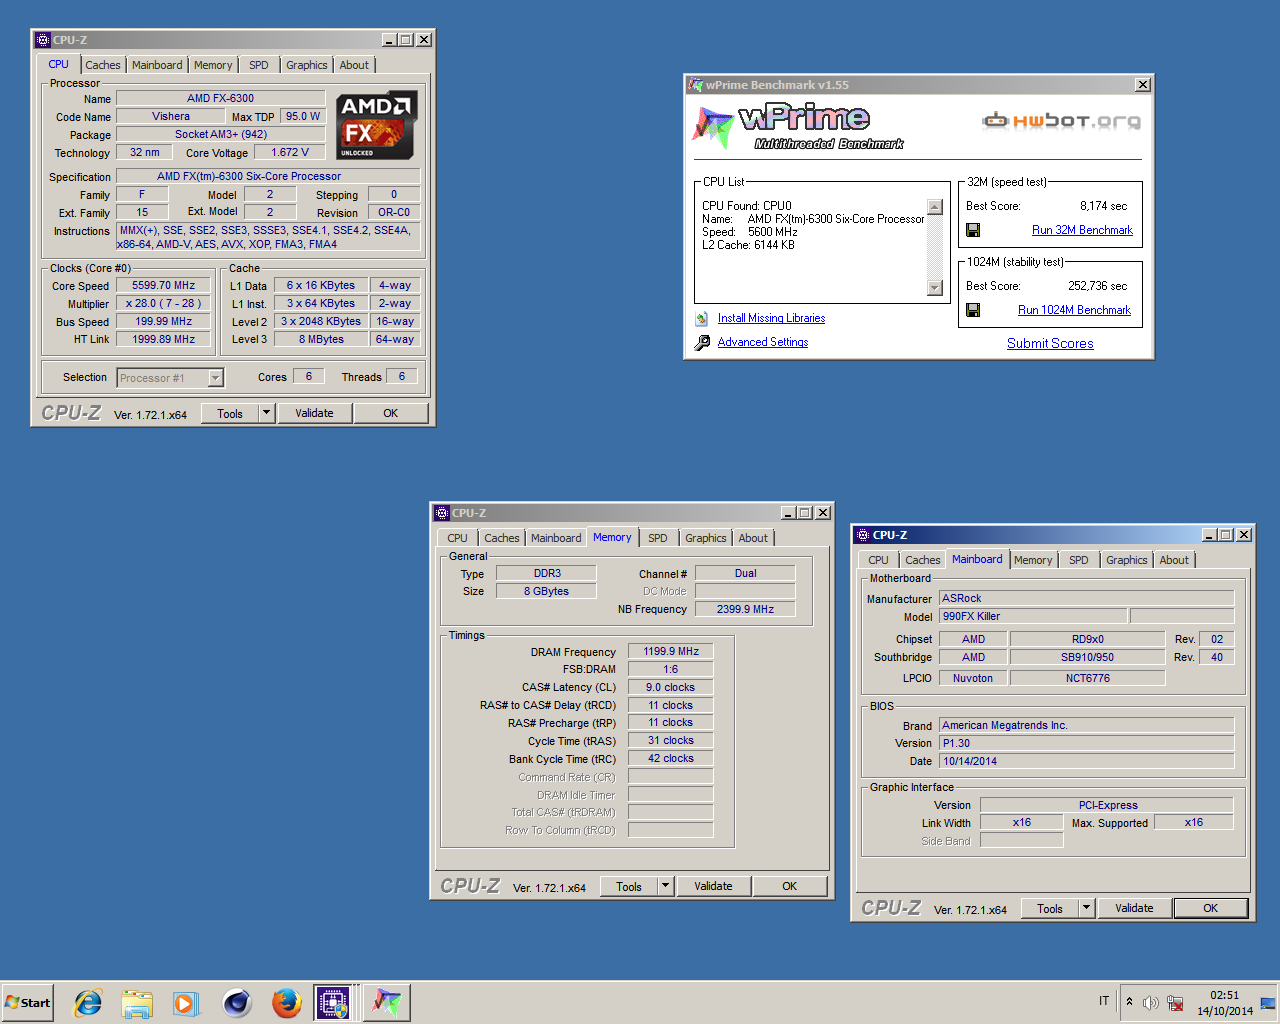Click the CPU-Z title bar icon in Memory window
1280x1024 pixels.
click(442, 513)
